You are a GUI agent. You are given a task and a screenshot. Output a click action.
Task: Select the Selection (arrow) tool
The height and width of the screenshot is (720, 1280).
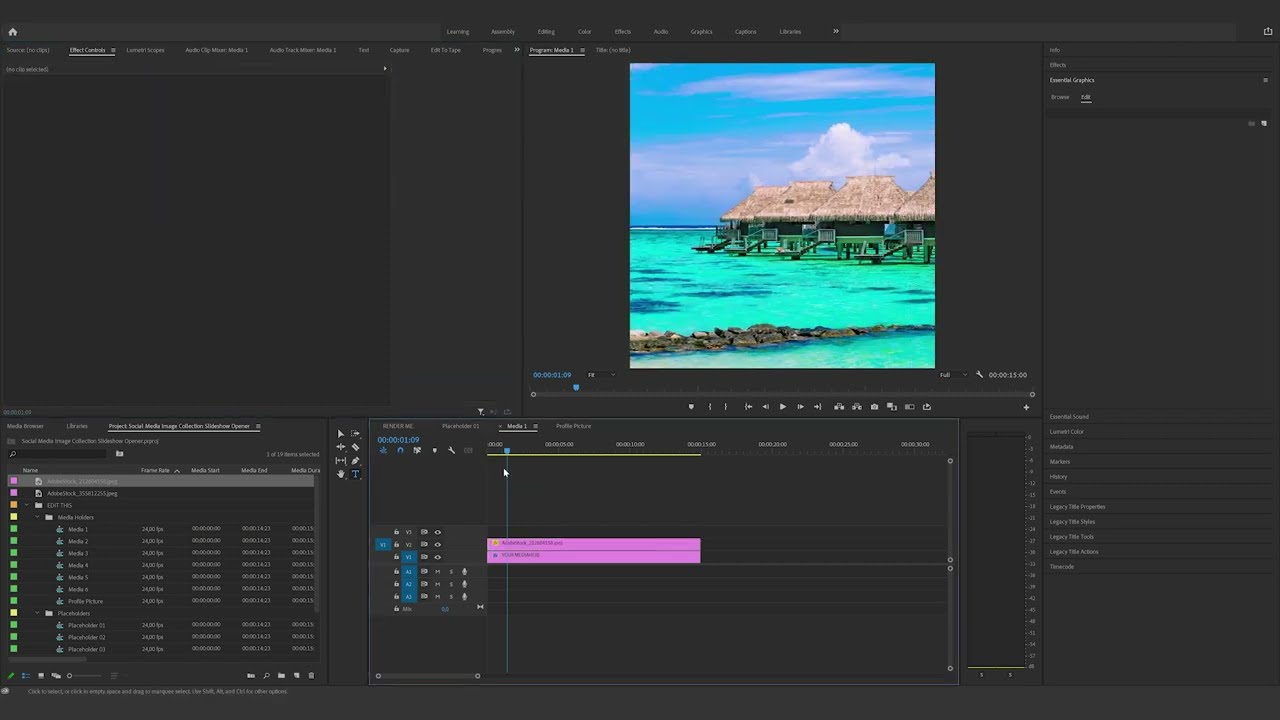(340, 434)
